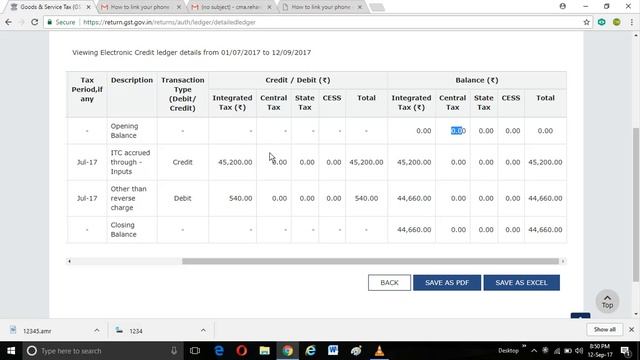640x360 pixels.
Task: Expand options for the 12345.amr download
Action: tap(97, 331)
